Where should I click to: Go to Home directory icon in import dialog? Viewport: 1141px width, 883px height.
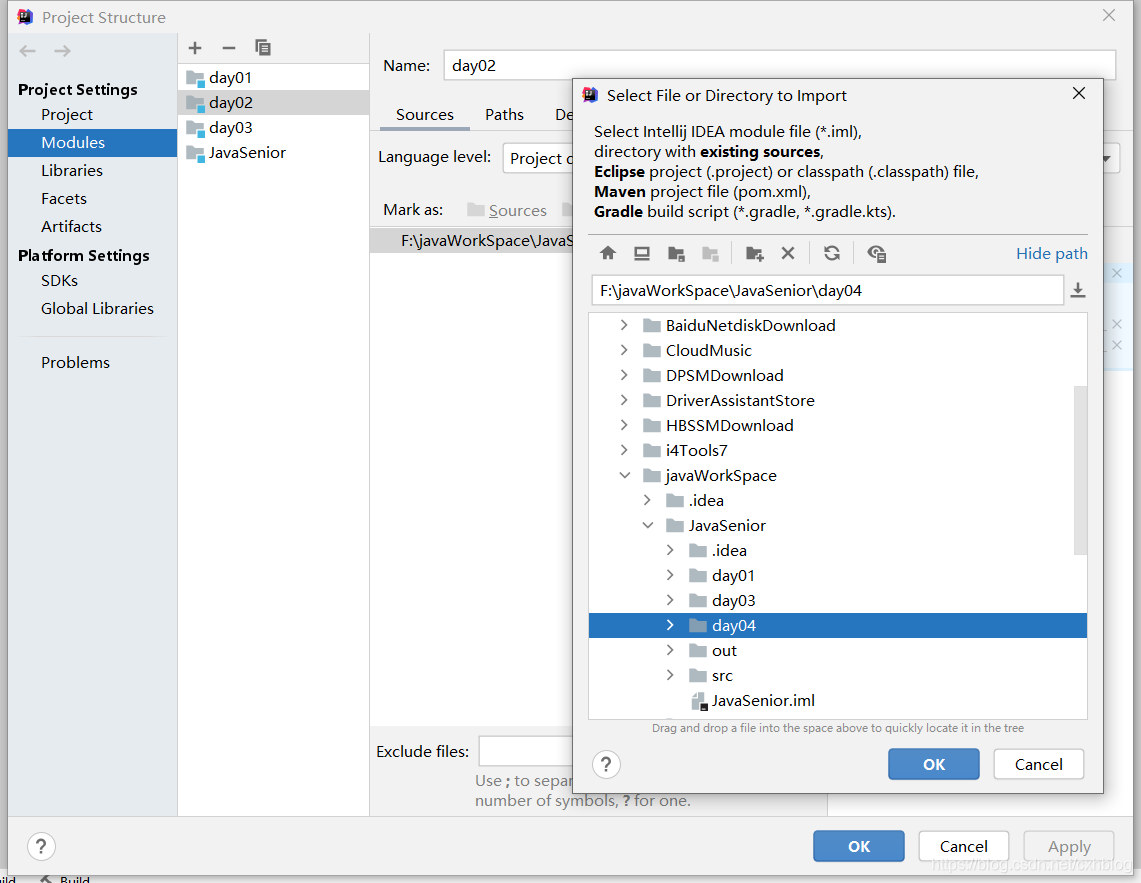click(x=608, y=253)
